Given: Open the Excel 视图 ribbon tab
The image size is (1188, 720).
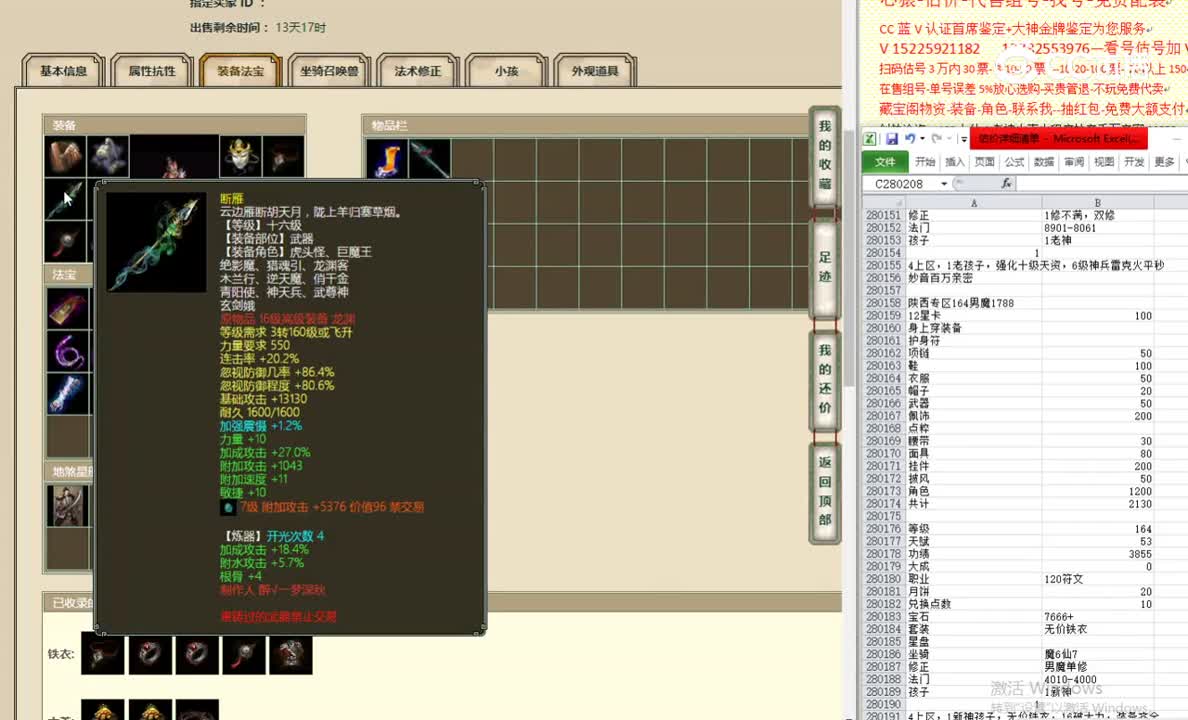Looking at the screenshot, I should [x=1104, y=161].
